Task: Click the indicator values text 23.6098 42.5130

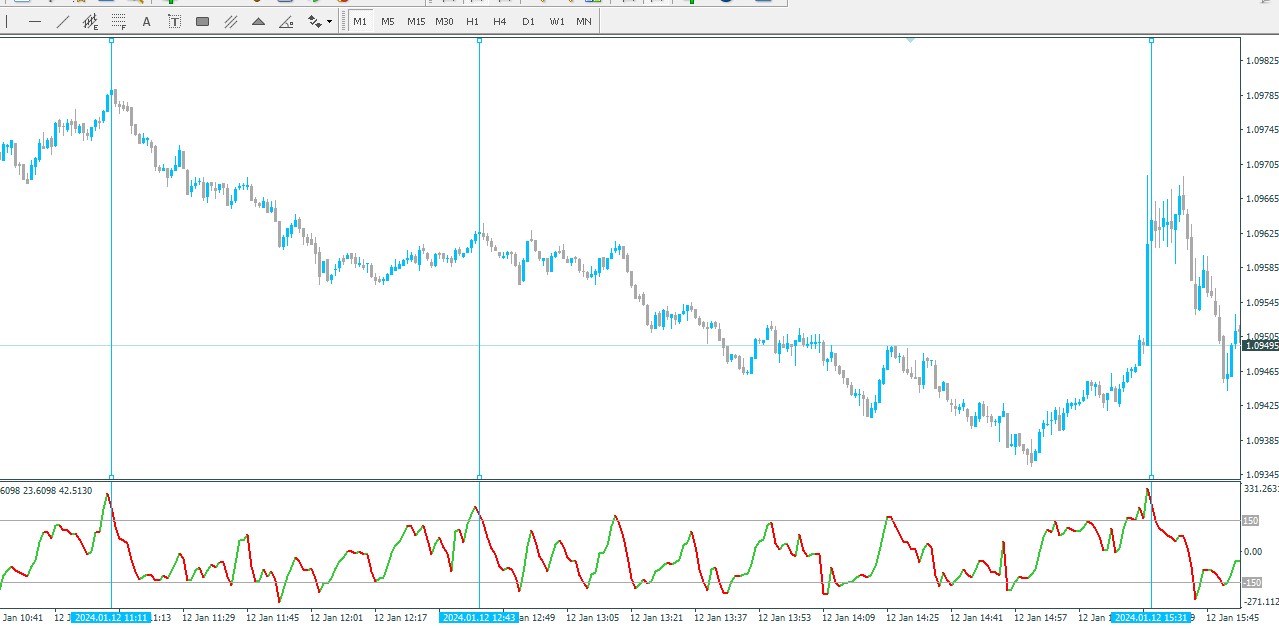Action: [x=58, y=491]
